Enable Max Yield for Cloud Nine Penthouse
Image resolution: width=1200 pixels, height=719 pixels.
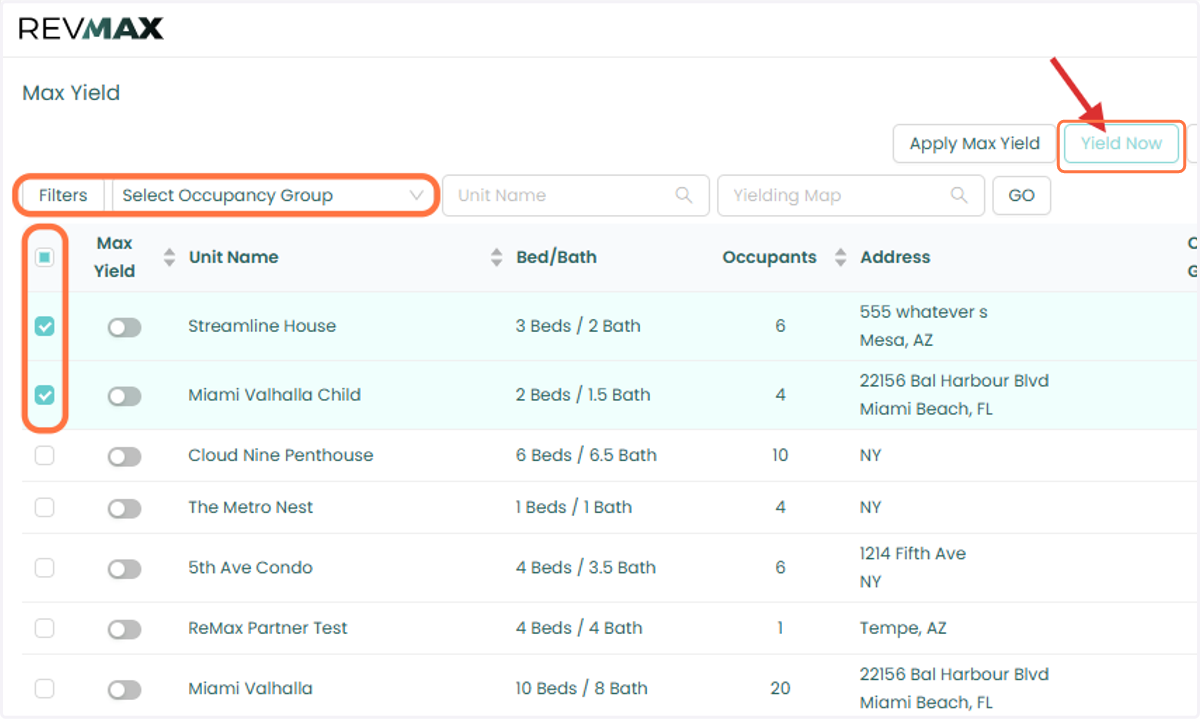(x=125, y=456)
